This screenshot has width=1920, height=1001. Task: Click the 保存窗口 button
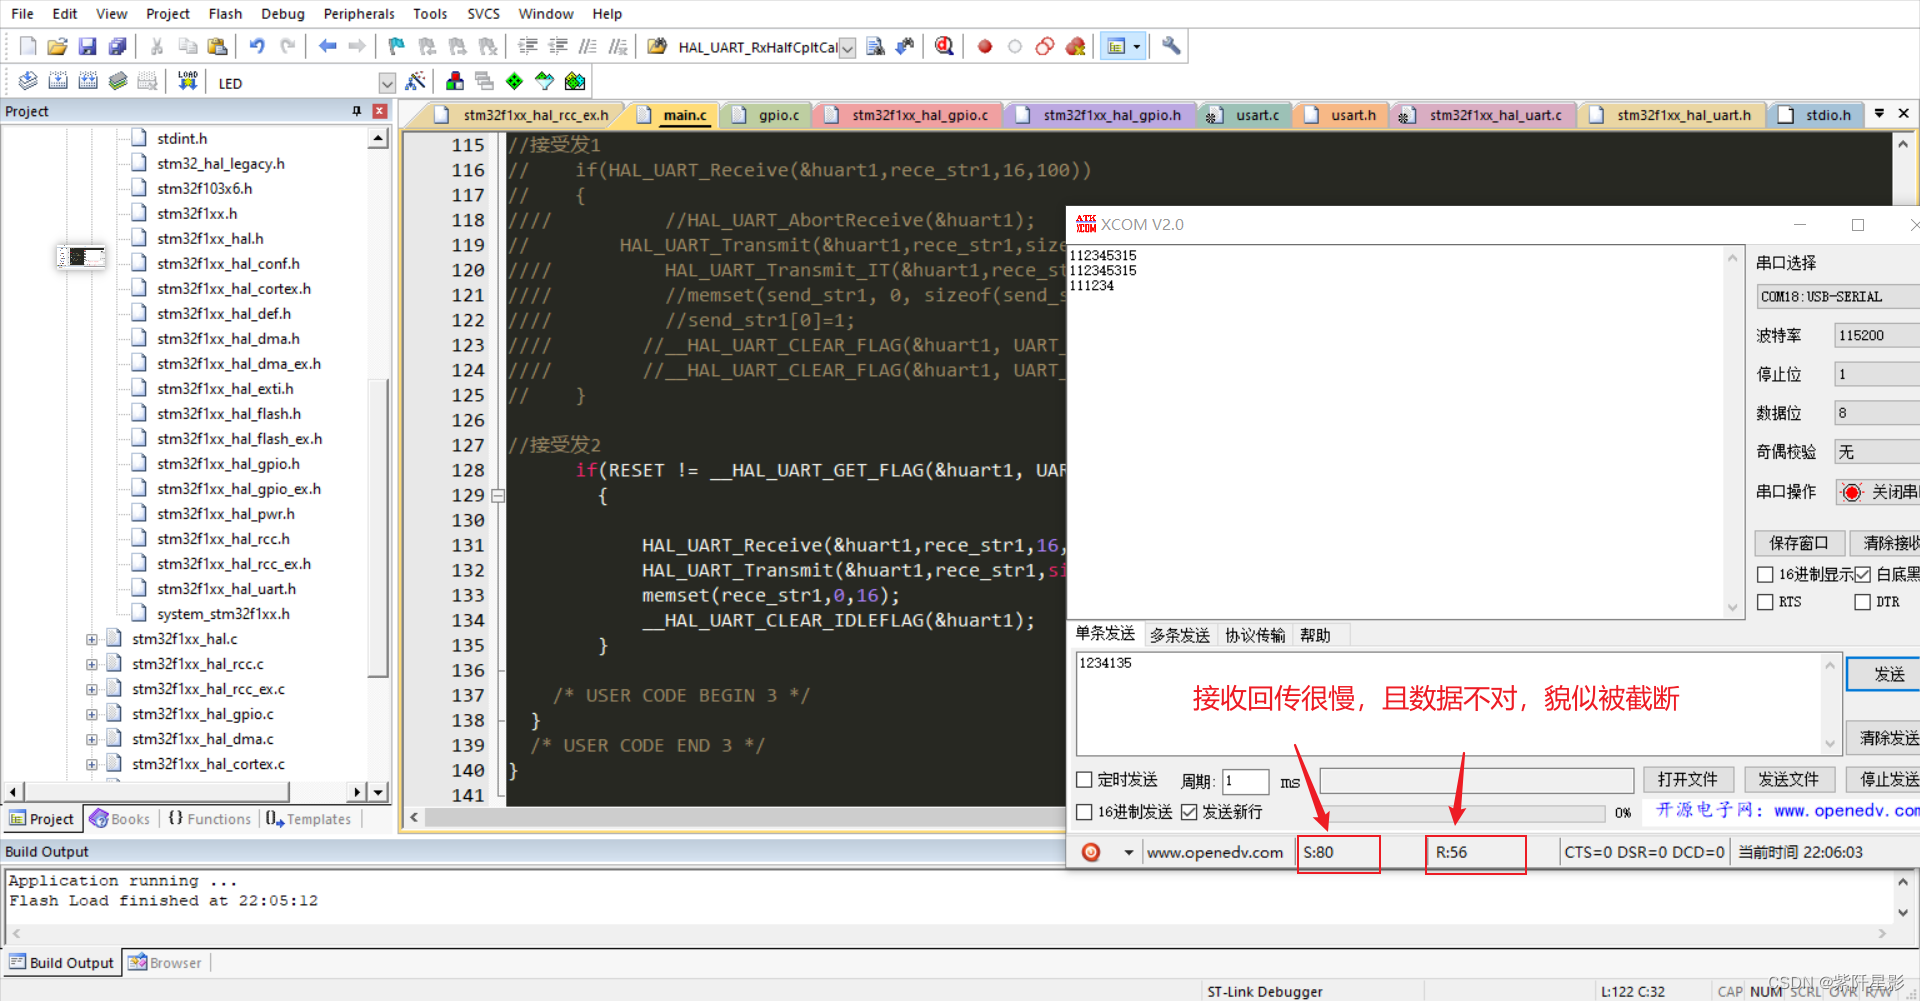[x=1798, y=543]
